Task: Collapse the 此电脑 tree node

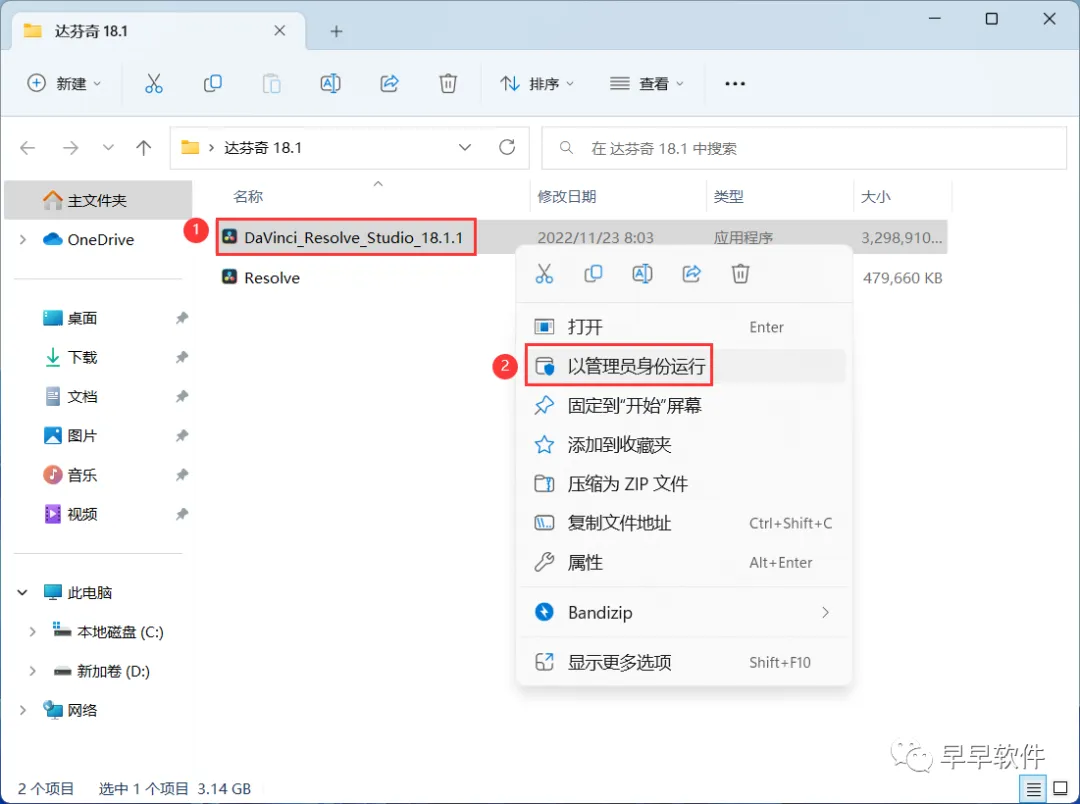Action: coord(23,592)
